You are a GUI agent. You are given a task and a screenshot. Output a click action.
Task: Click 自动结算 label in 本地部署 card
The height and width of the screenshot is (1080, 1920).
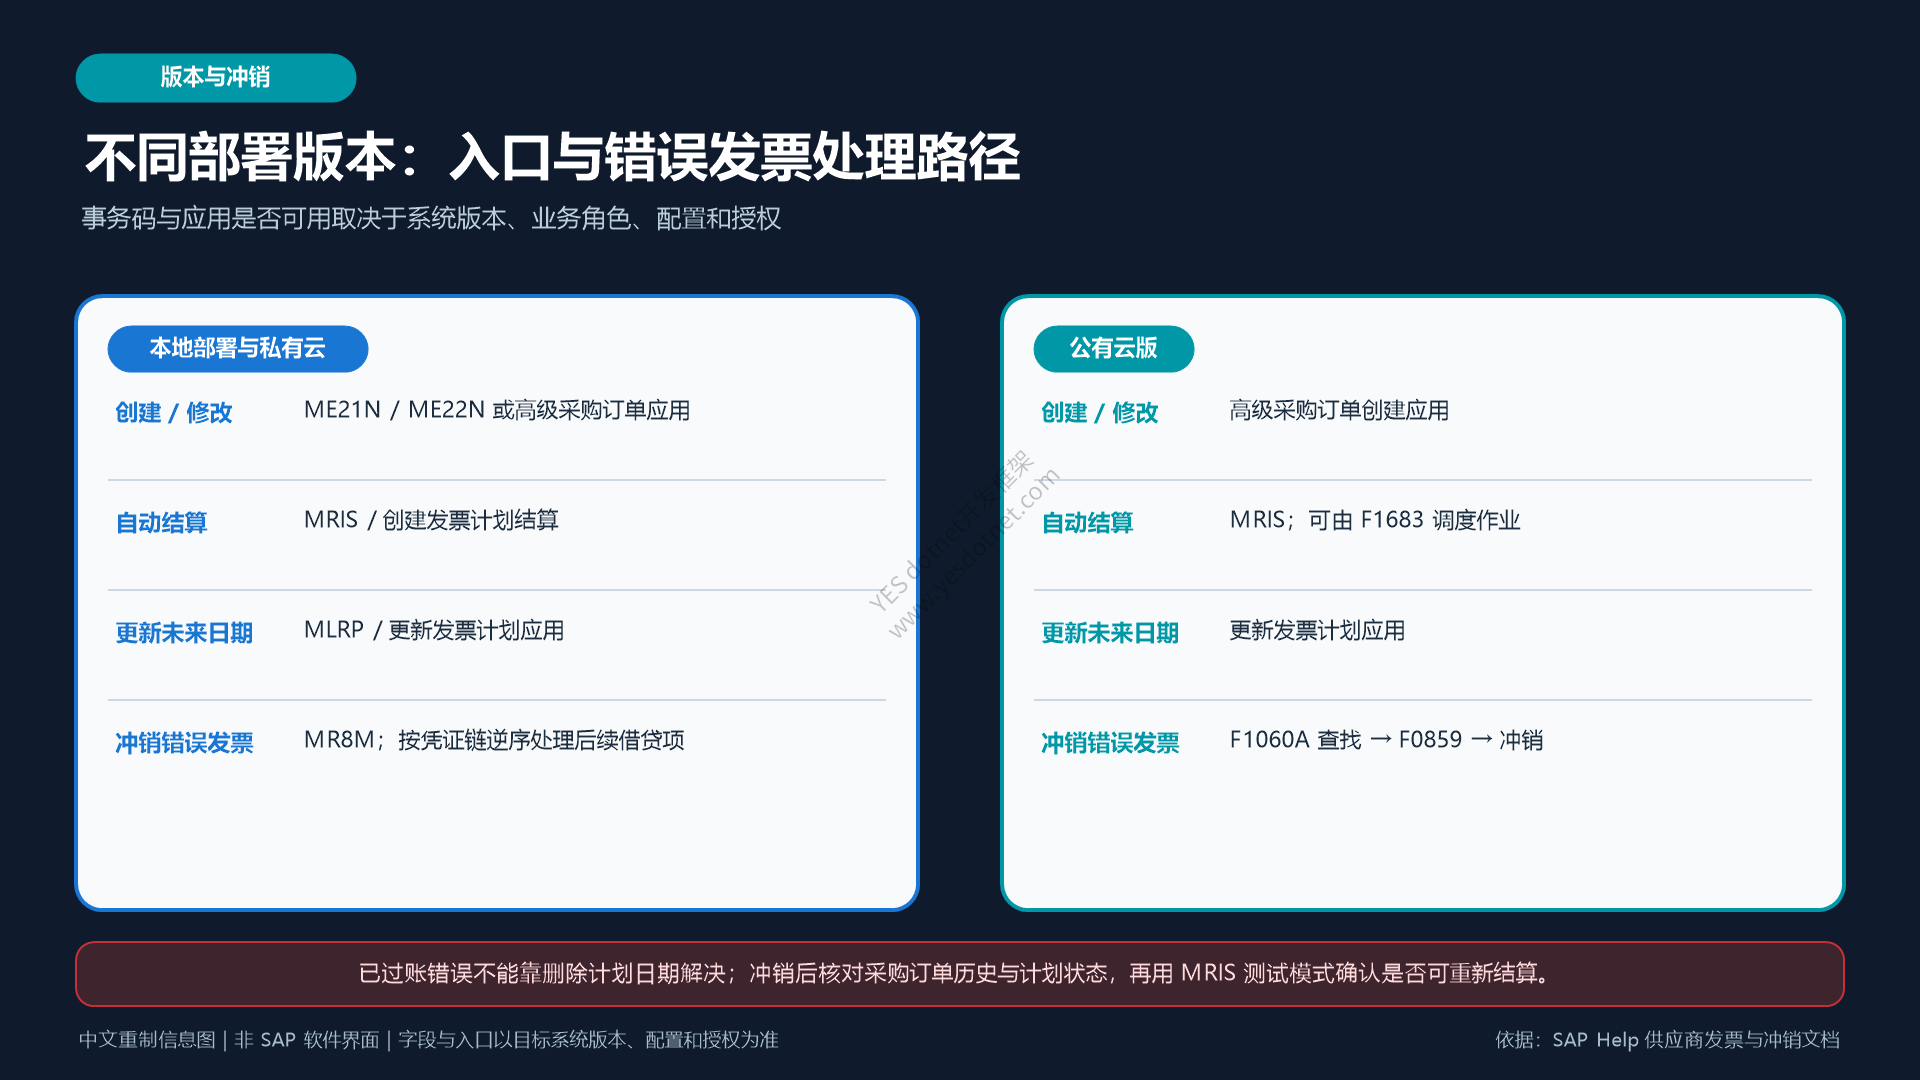pyautogui.click(x=161, y=522)
